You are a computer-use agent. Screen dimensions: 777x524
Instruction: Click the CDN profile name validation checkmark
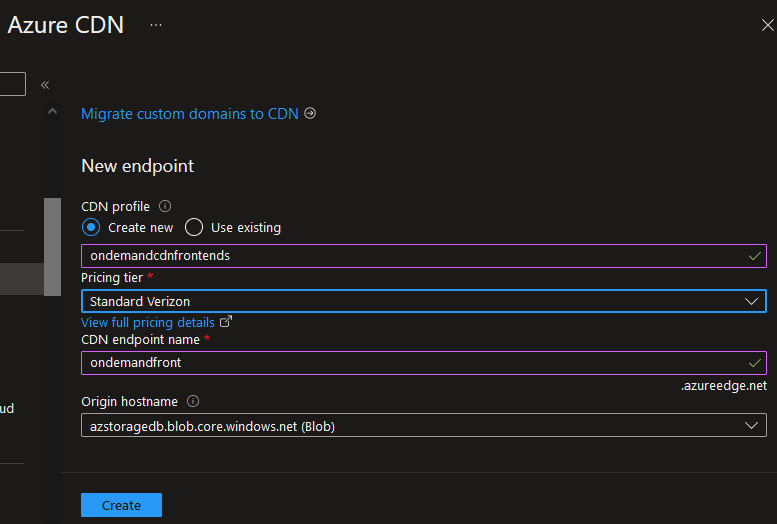(x=755, y=256)
